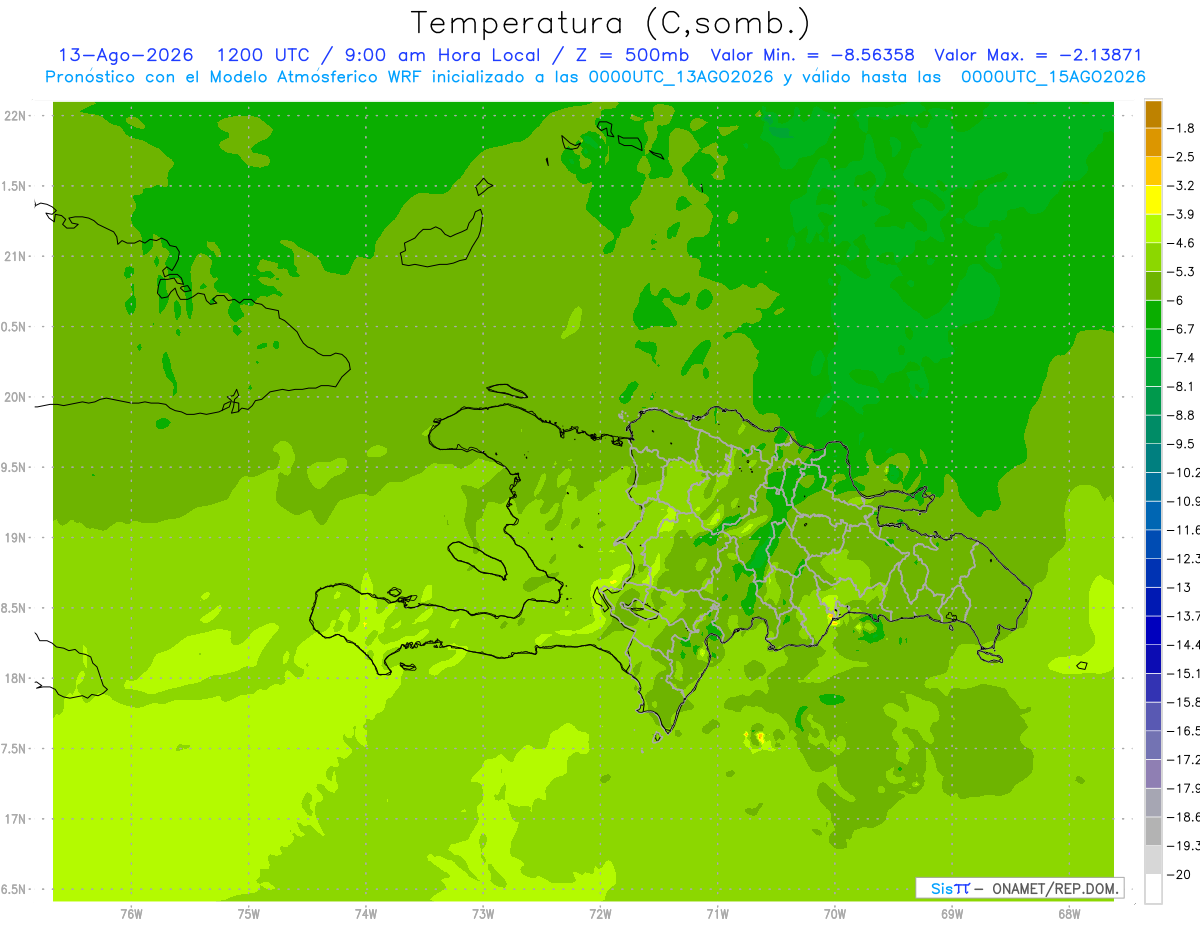Click the '-5.3' colorbar value
1200x927 pixels.
1182,271
